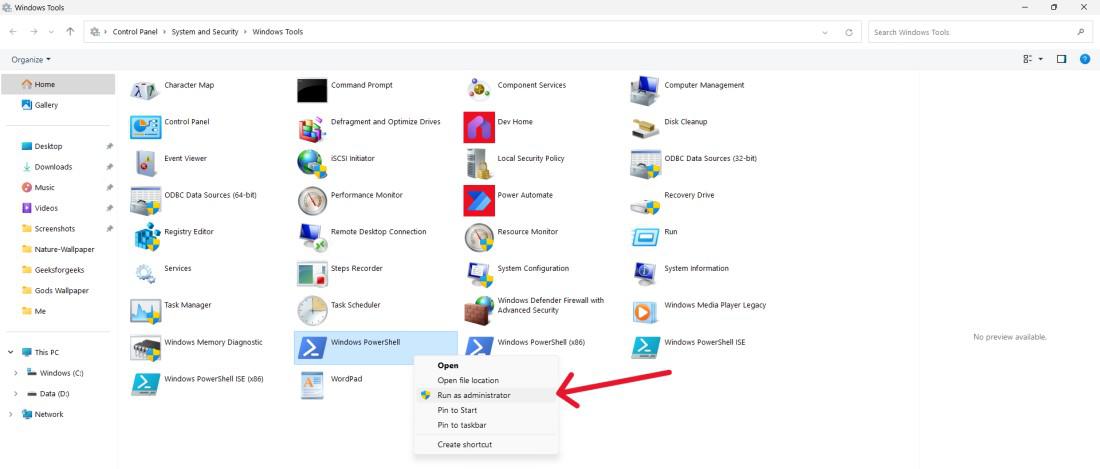This screenshot has height=469, width=1100.
Task: Expand the Network tree node
Action: coord(11,414)
